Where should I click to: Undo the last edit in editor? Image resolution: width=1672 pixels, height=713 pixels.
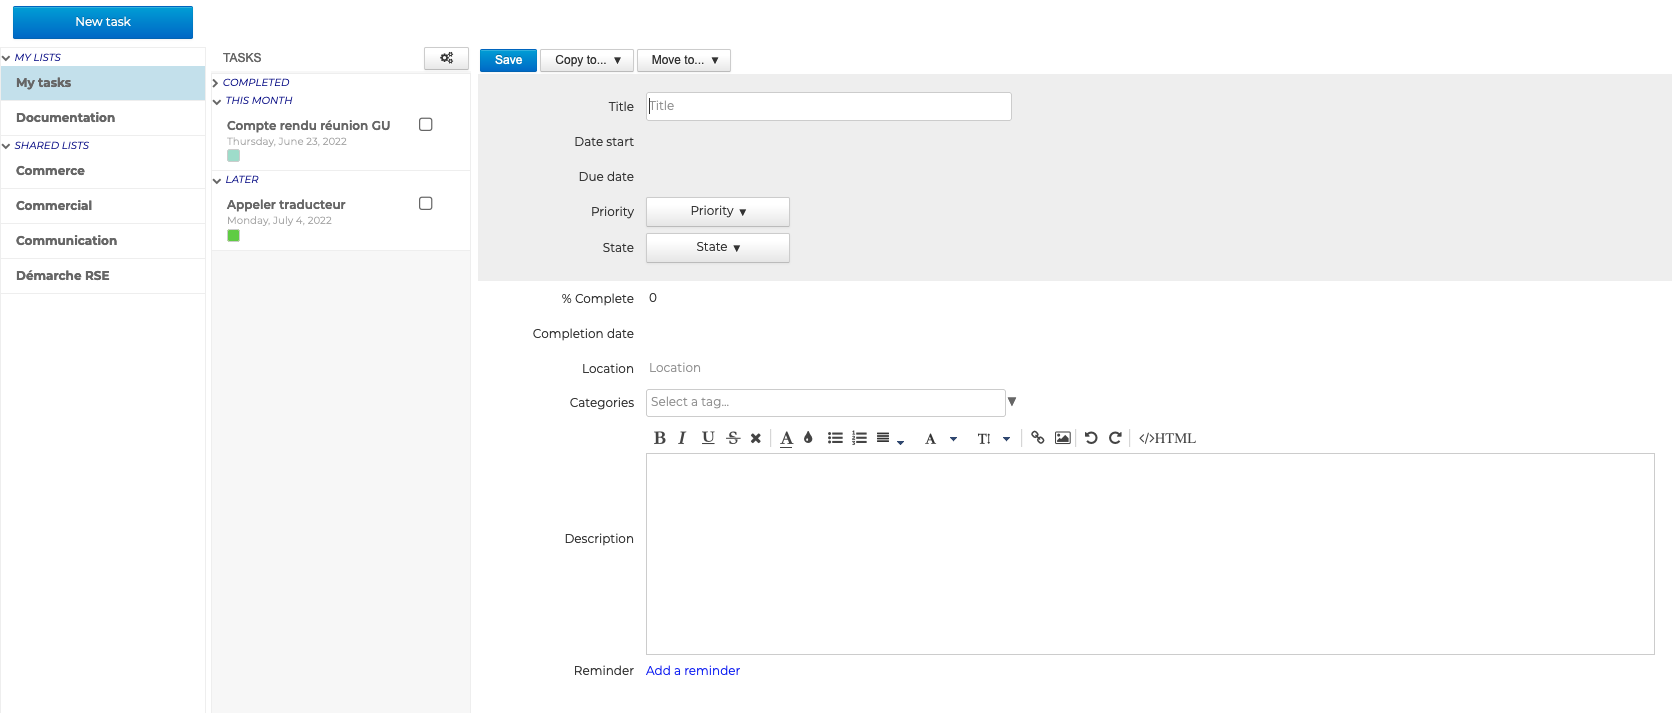(1091, 438)
